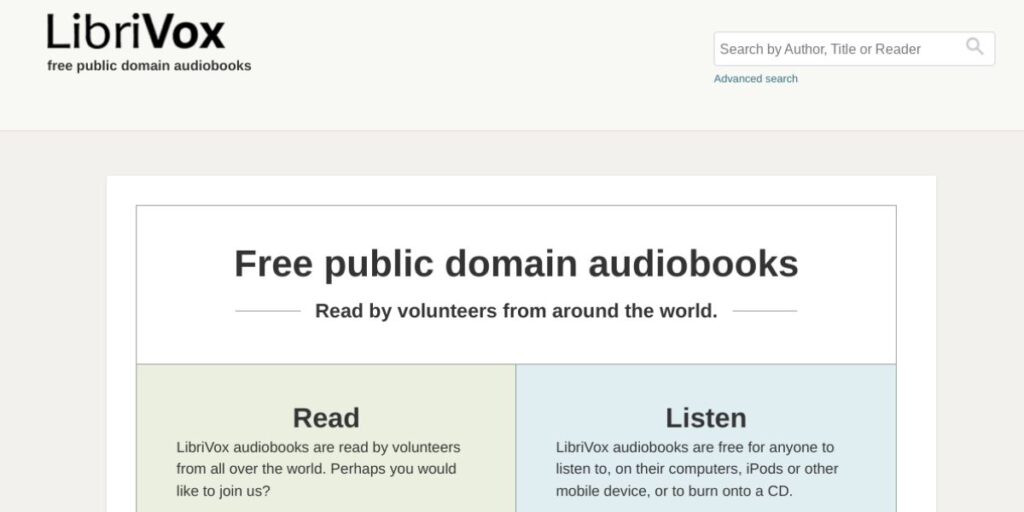The image size is (1024, 512).
Task: Open the LibriVox logo home link
Action: pyautogui.click(x=136, y=31)
